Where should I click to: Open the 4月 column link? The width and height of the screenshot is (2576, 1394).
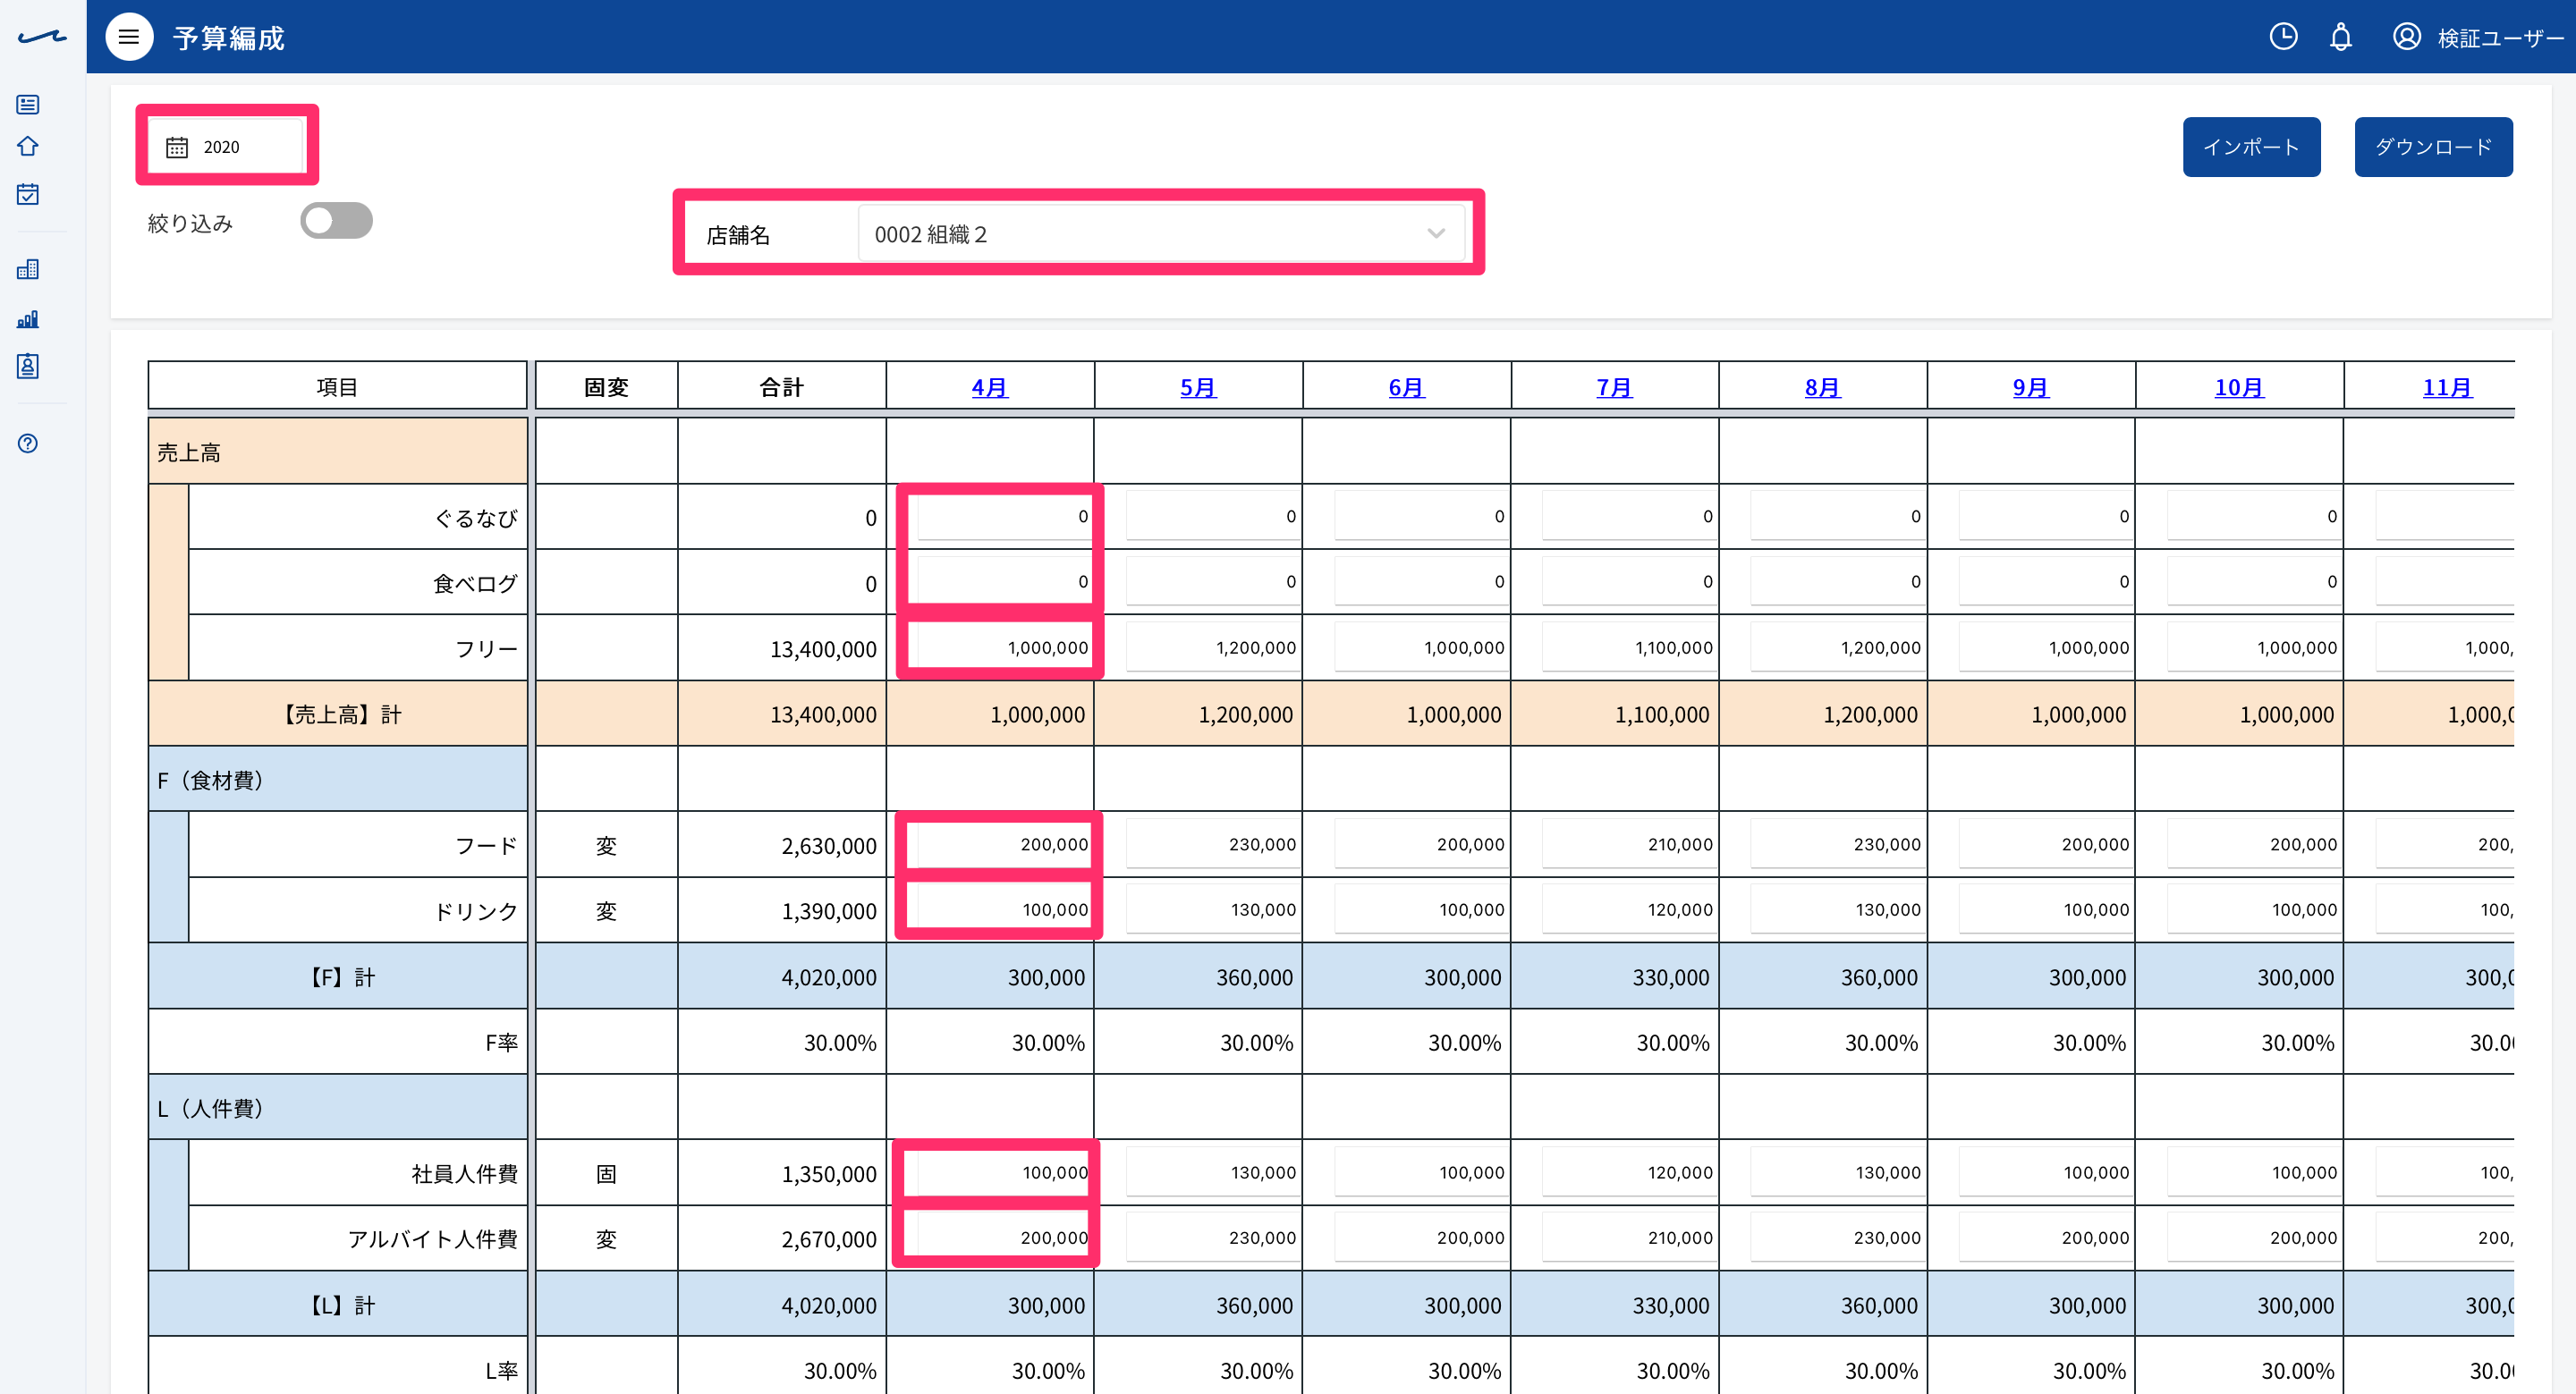coord(989,387)
